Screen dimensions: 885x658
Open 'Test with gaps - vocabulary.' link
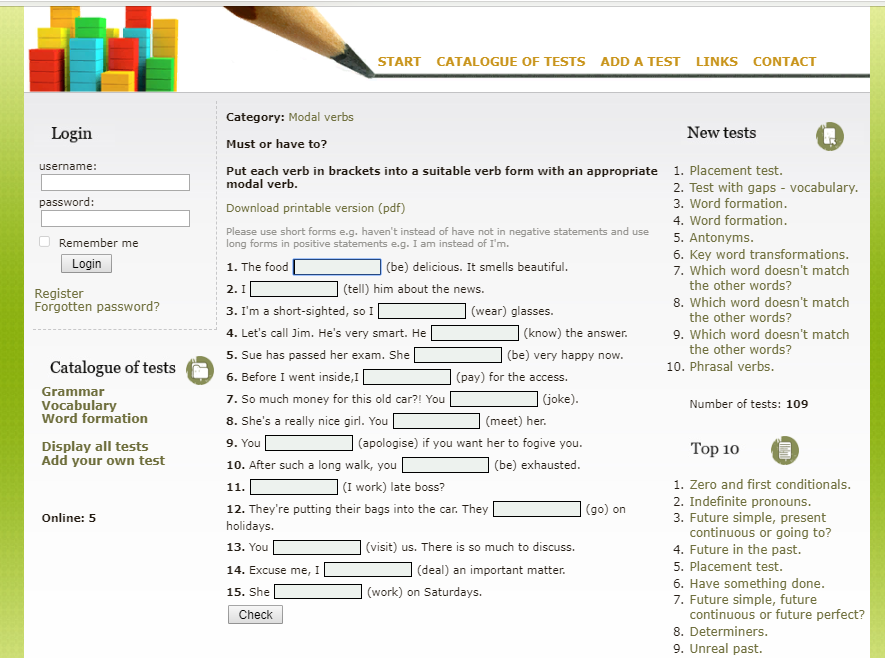point(773,187)
